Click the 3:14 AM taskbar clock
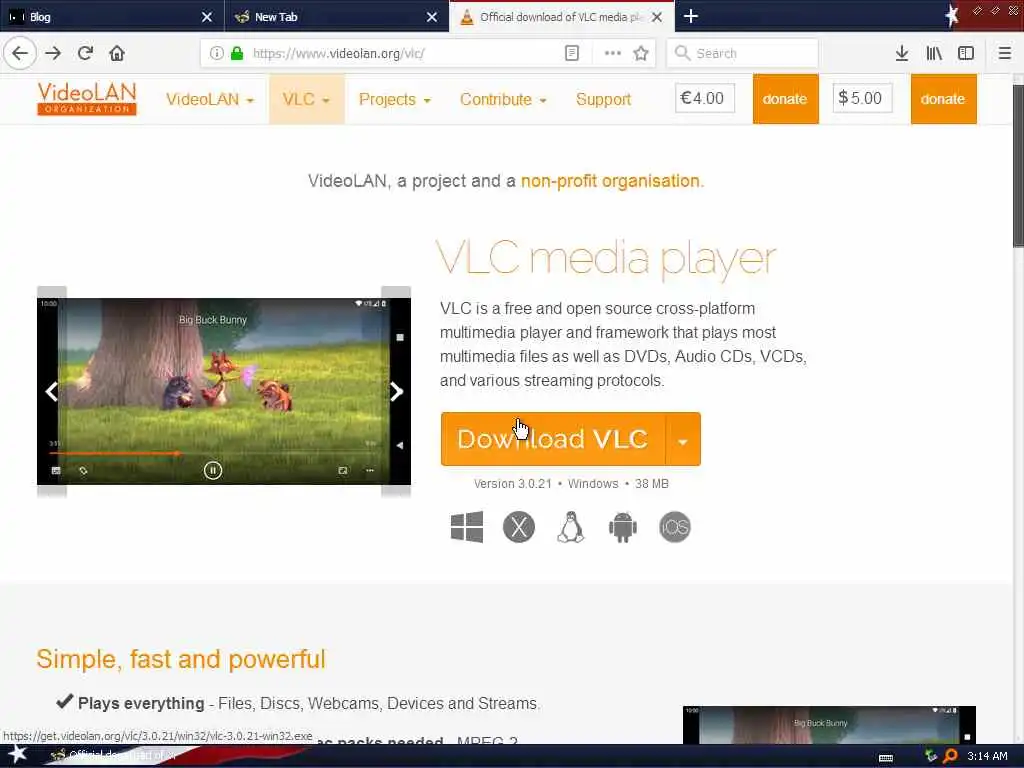Image resolution: width=1024 pixels, height=768 pixels. 987,756
